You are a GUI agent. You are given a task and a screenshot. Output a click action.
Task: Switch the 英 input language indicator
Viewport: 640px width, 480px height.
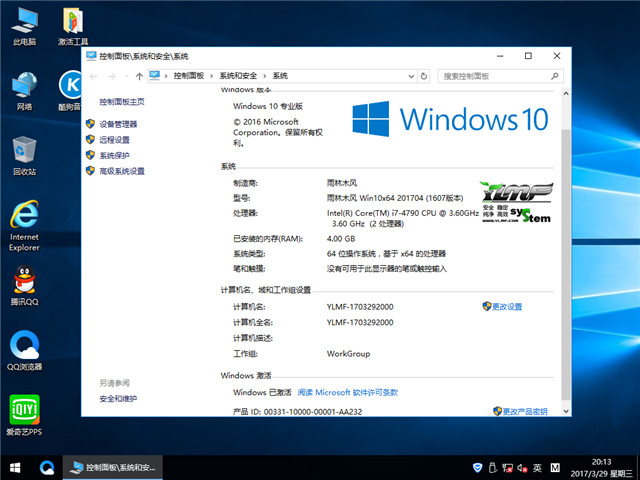coord(538,468)
